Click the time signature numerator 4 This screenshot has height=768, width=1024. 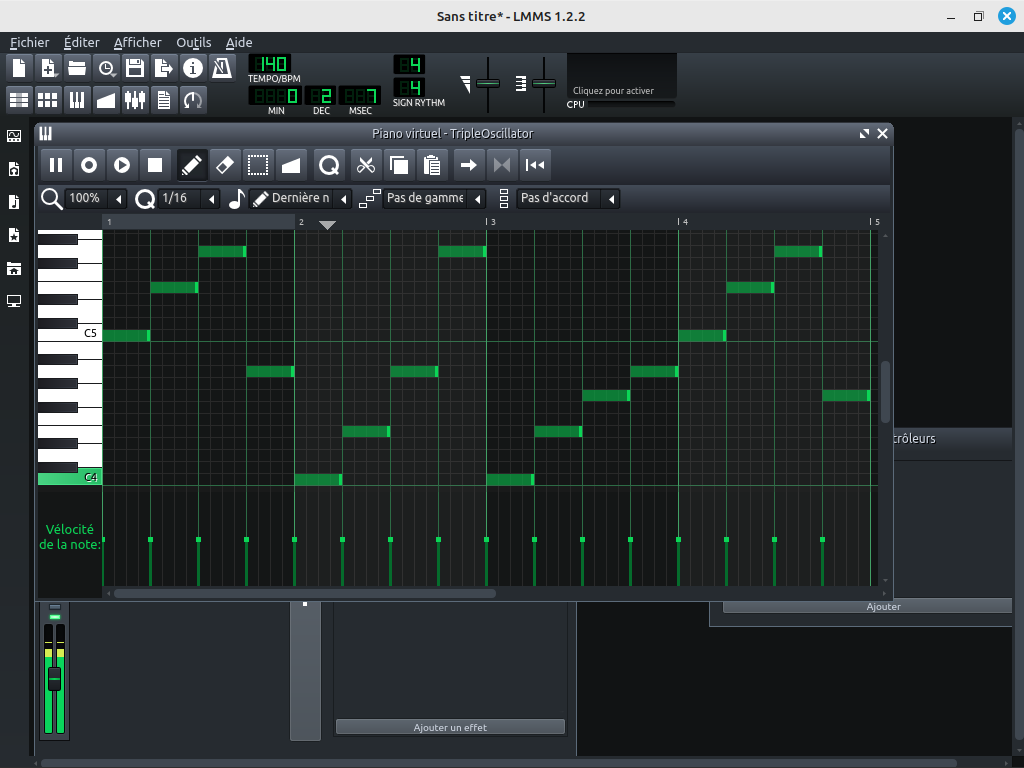(409, 64)
